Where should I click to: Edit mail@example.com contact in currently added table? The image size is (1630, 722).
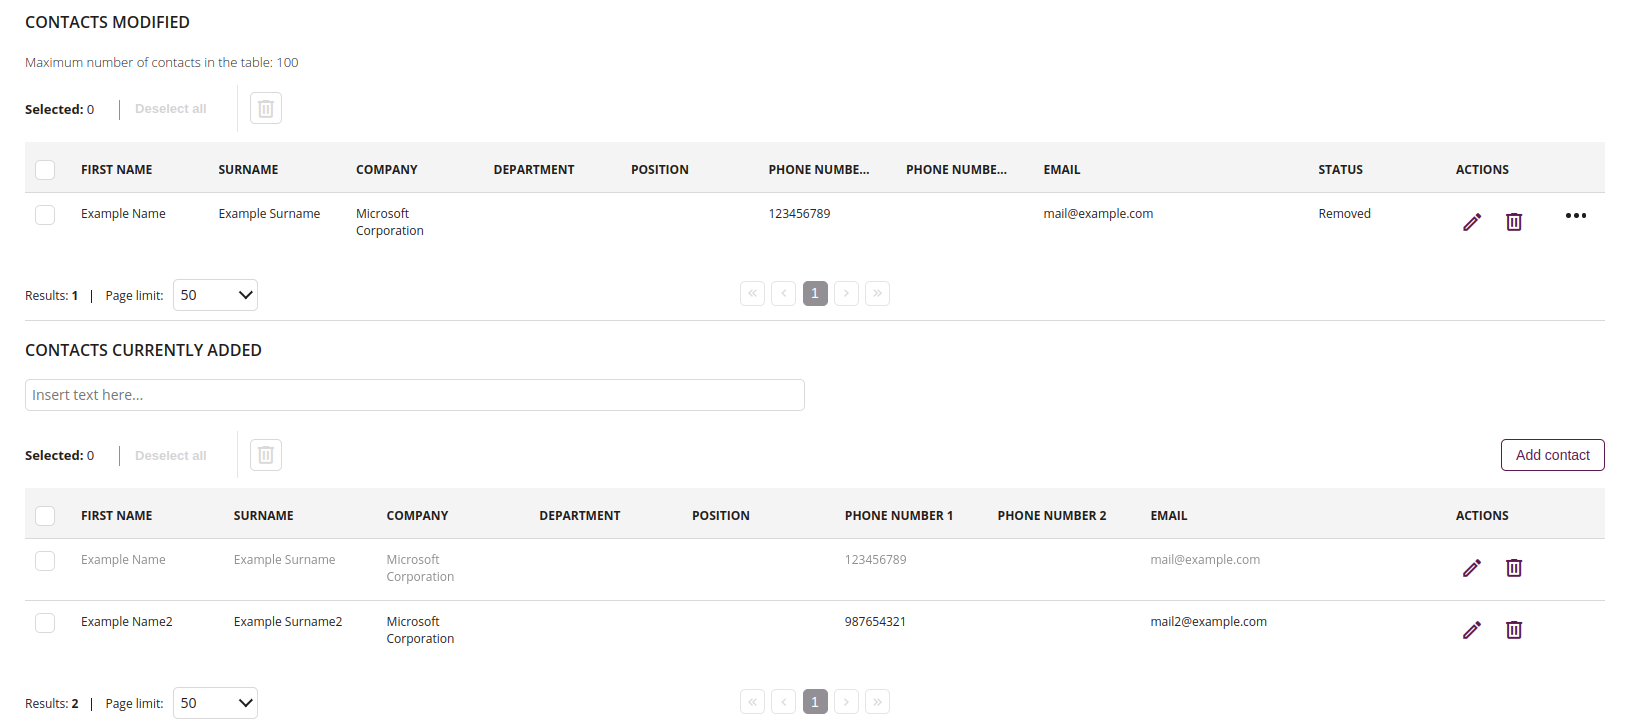[1472, 568]
